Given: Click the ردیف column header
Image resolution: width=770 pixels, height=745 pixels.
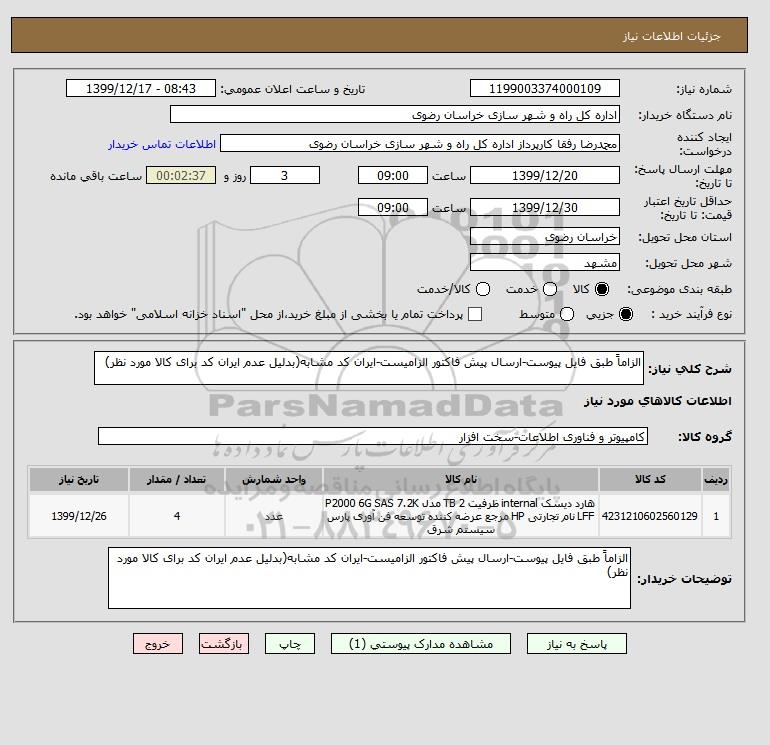Looking at the screenshot, I should pyautogui.click(x=716, y=479).
